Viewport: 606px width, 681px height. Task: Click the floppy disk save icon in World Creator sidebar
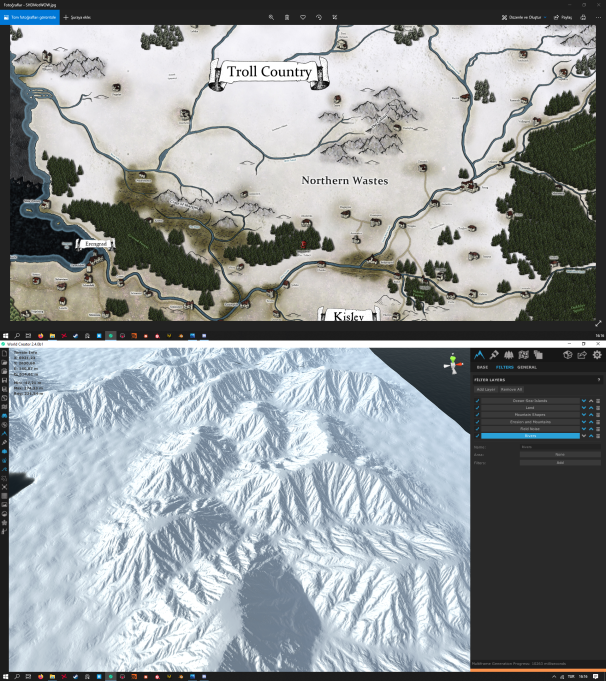click(4, 380)
